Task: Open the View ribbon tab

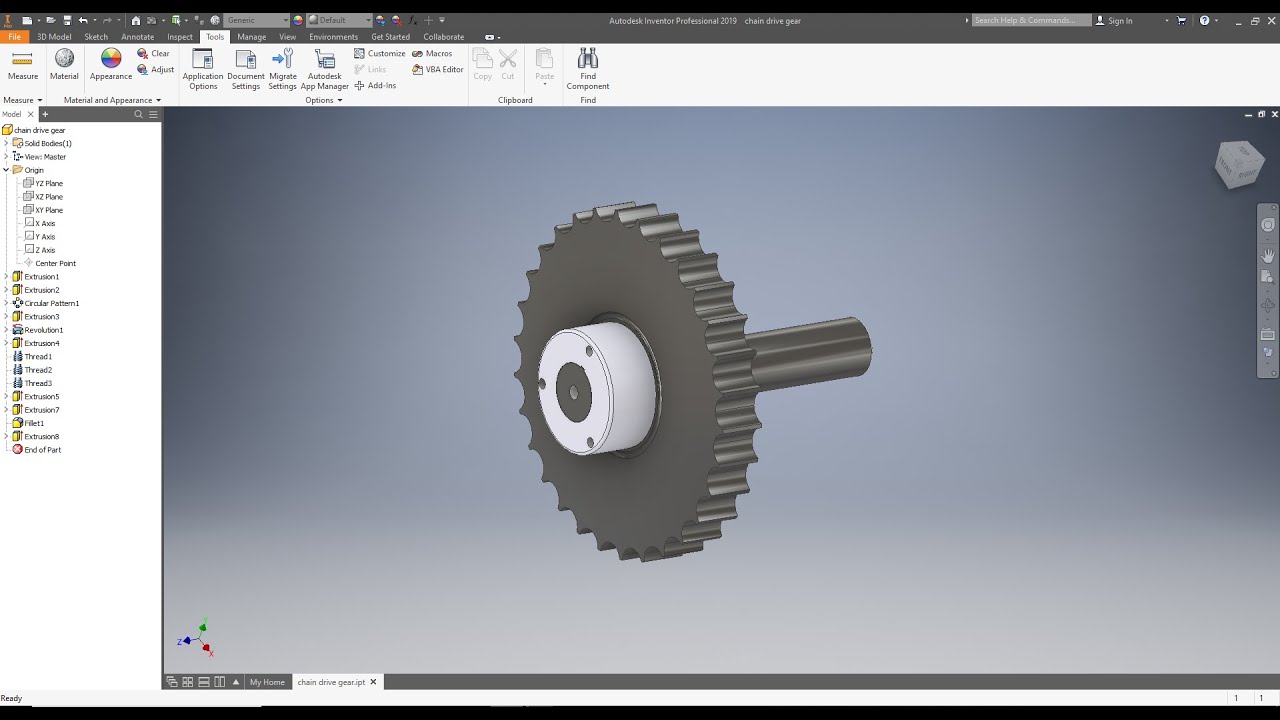Action: coord(288,37)
